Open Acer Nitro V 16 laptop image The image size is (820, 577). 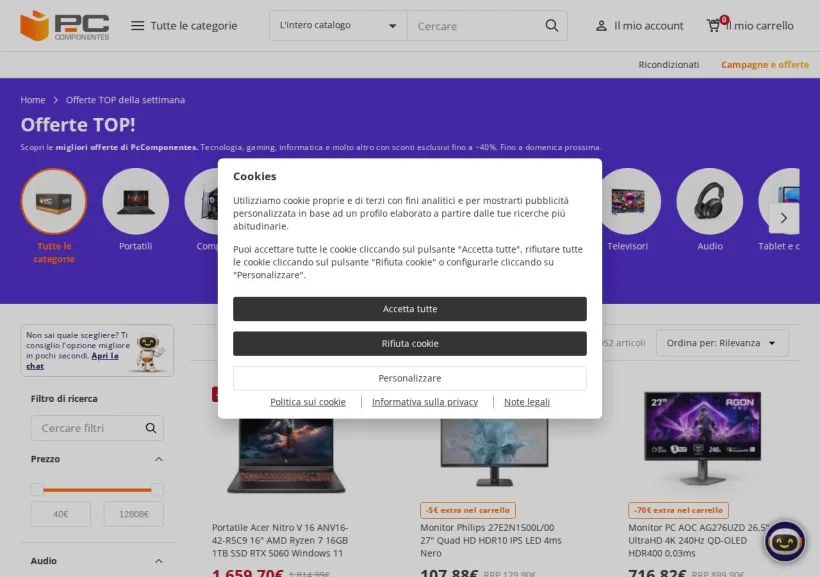pyautogui.click(x=286, y=456)
